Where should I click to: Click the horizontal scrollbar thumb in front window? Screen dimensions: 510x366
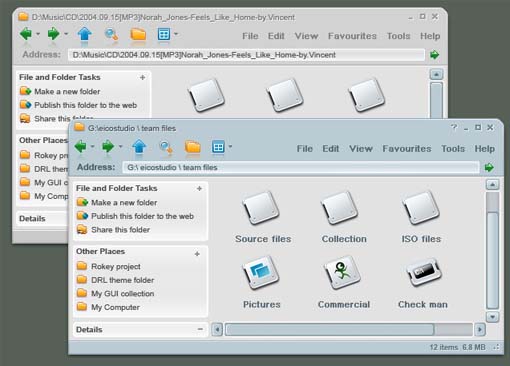329,330
